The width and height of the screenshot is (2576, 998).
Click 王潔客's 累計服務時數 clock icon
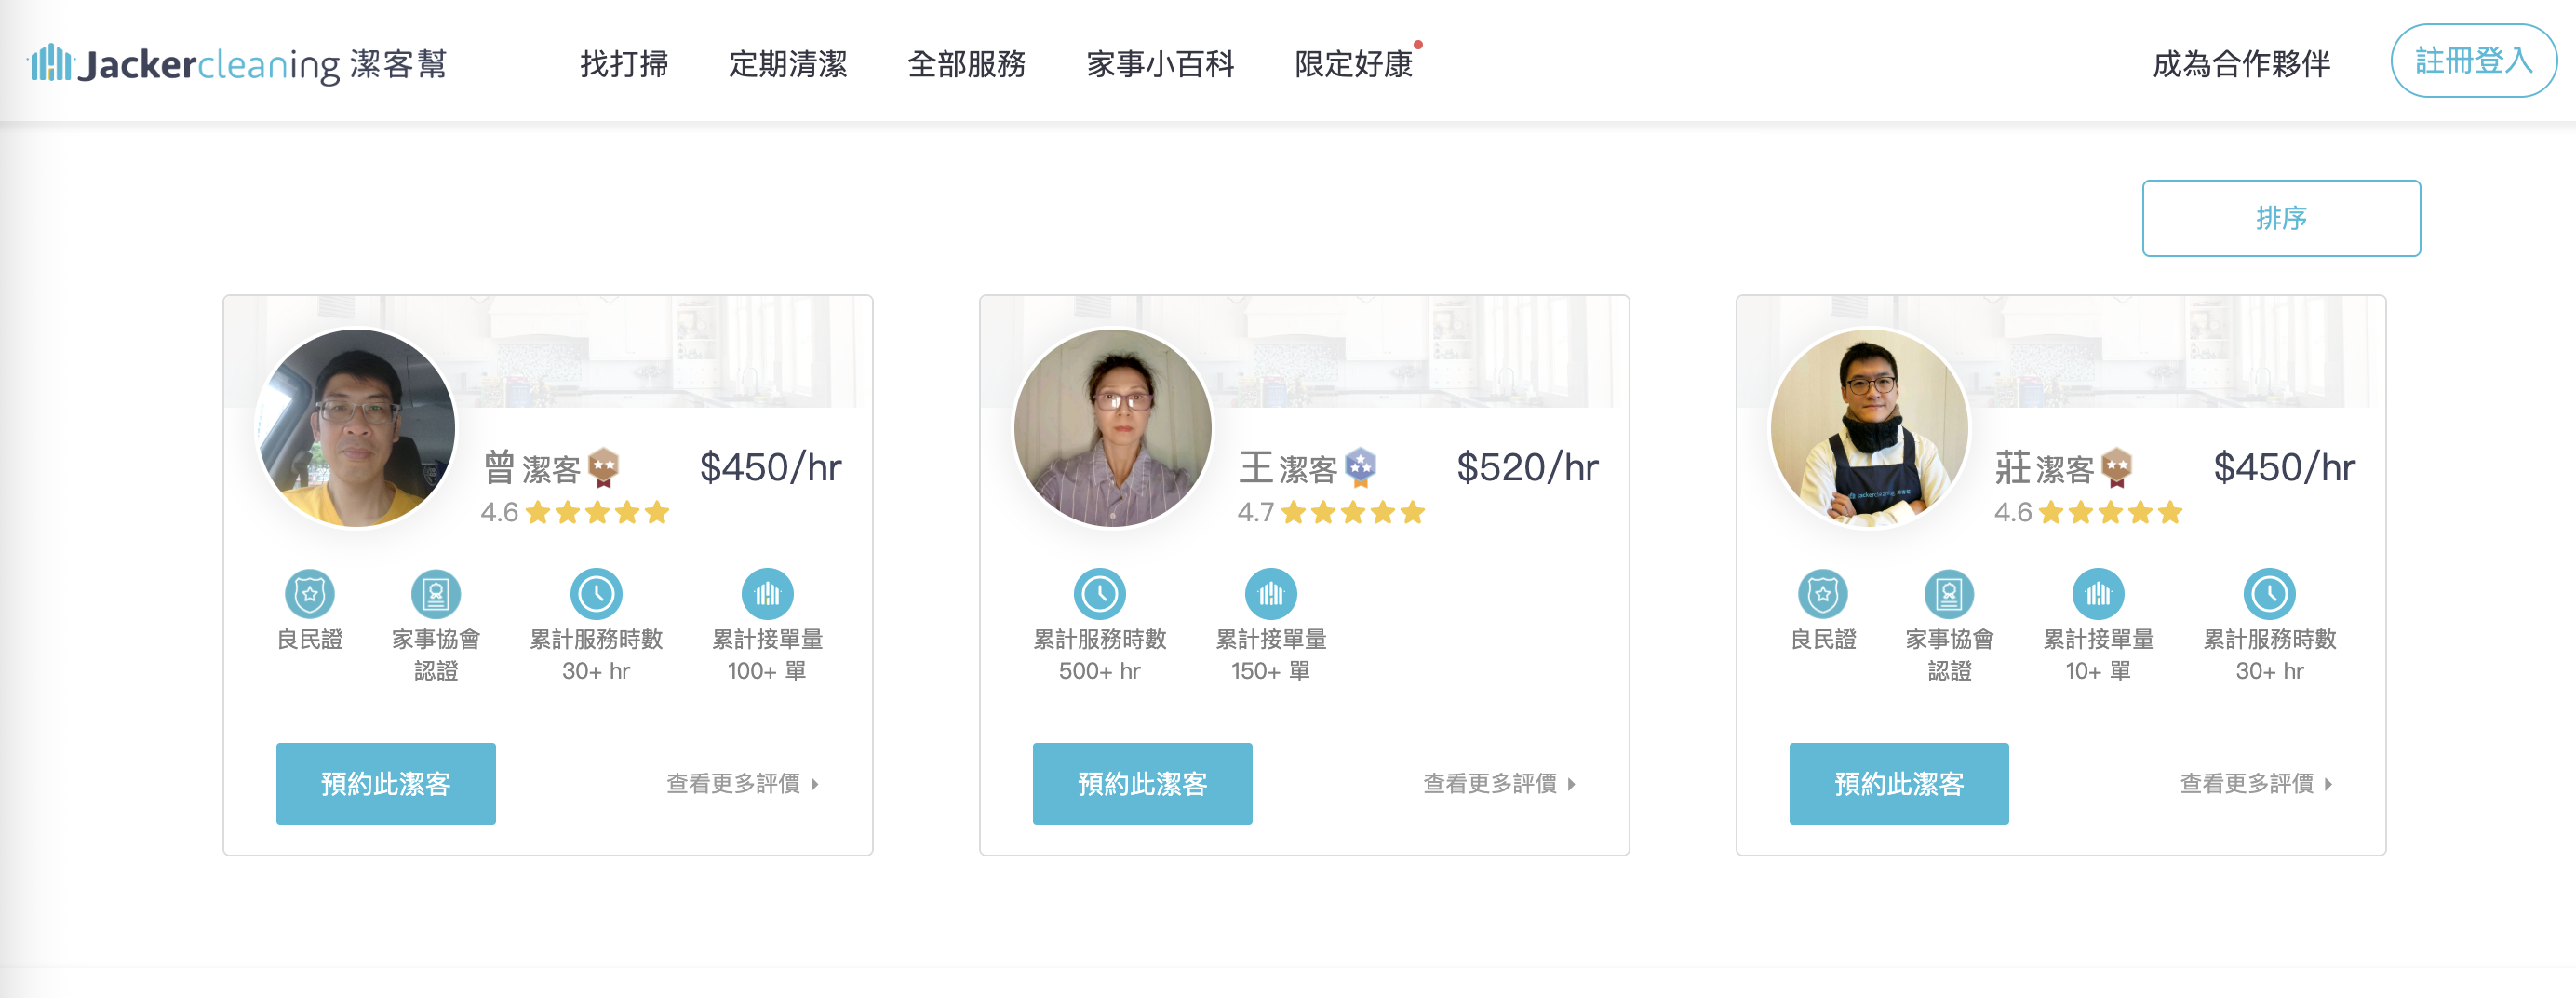(x=1099, y=594)
